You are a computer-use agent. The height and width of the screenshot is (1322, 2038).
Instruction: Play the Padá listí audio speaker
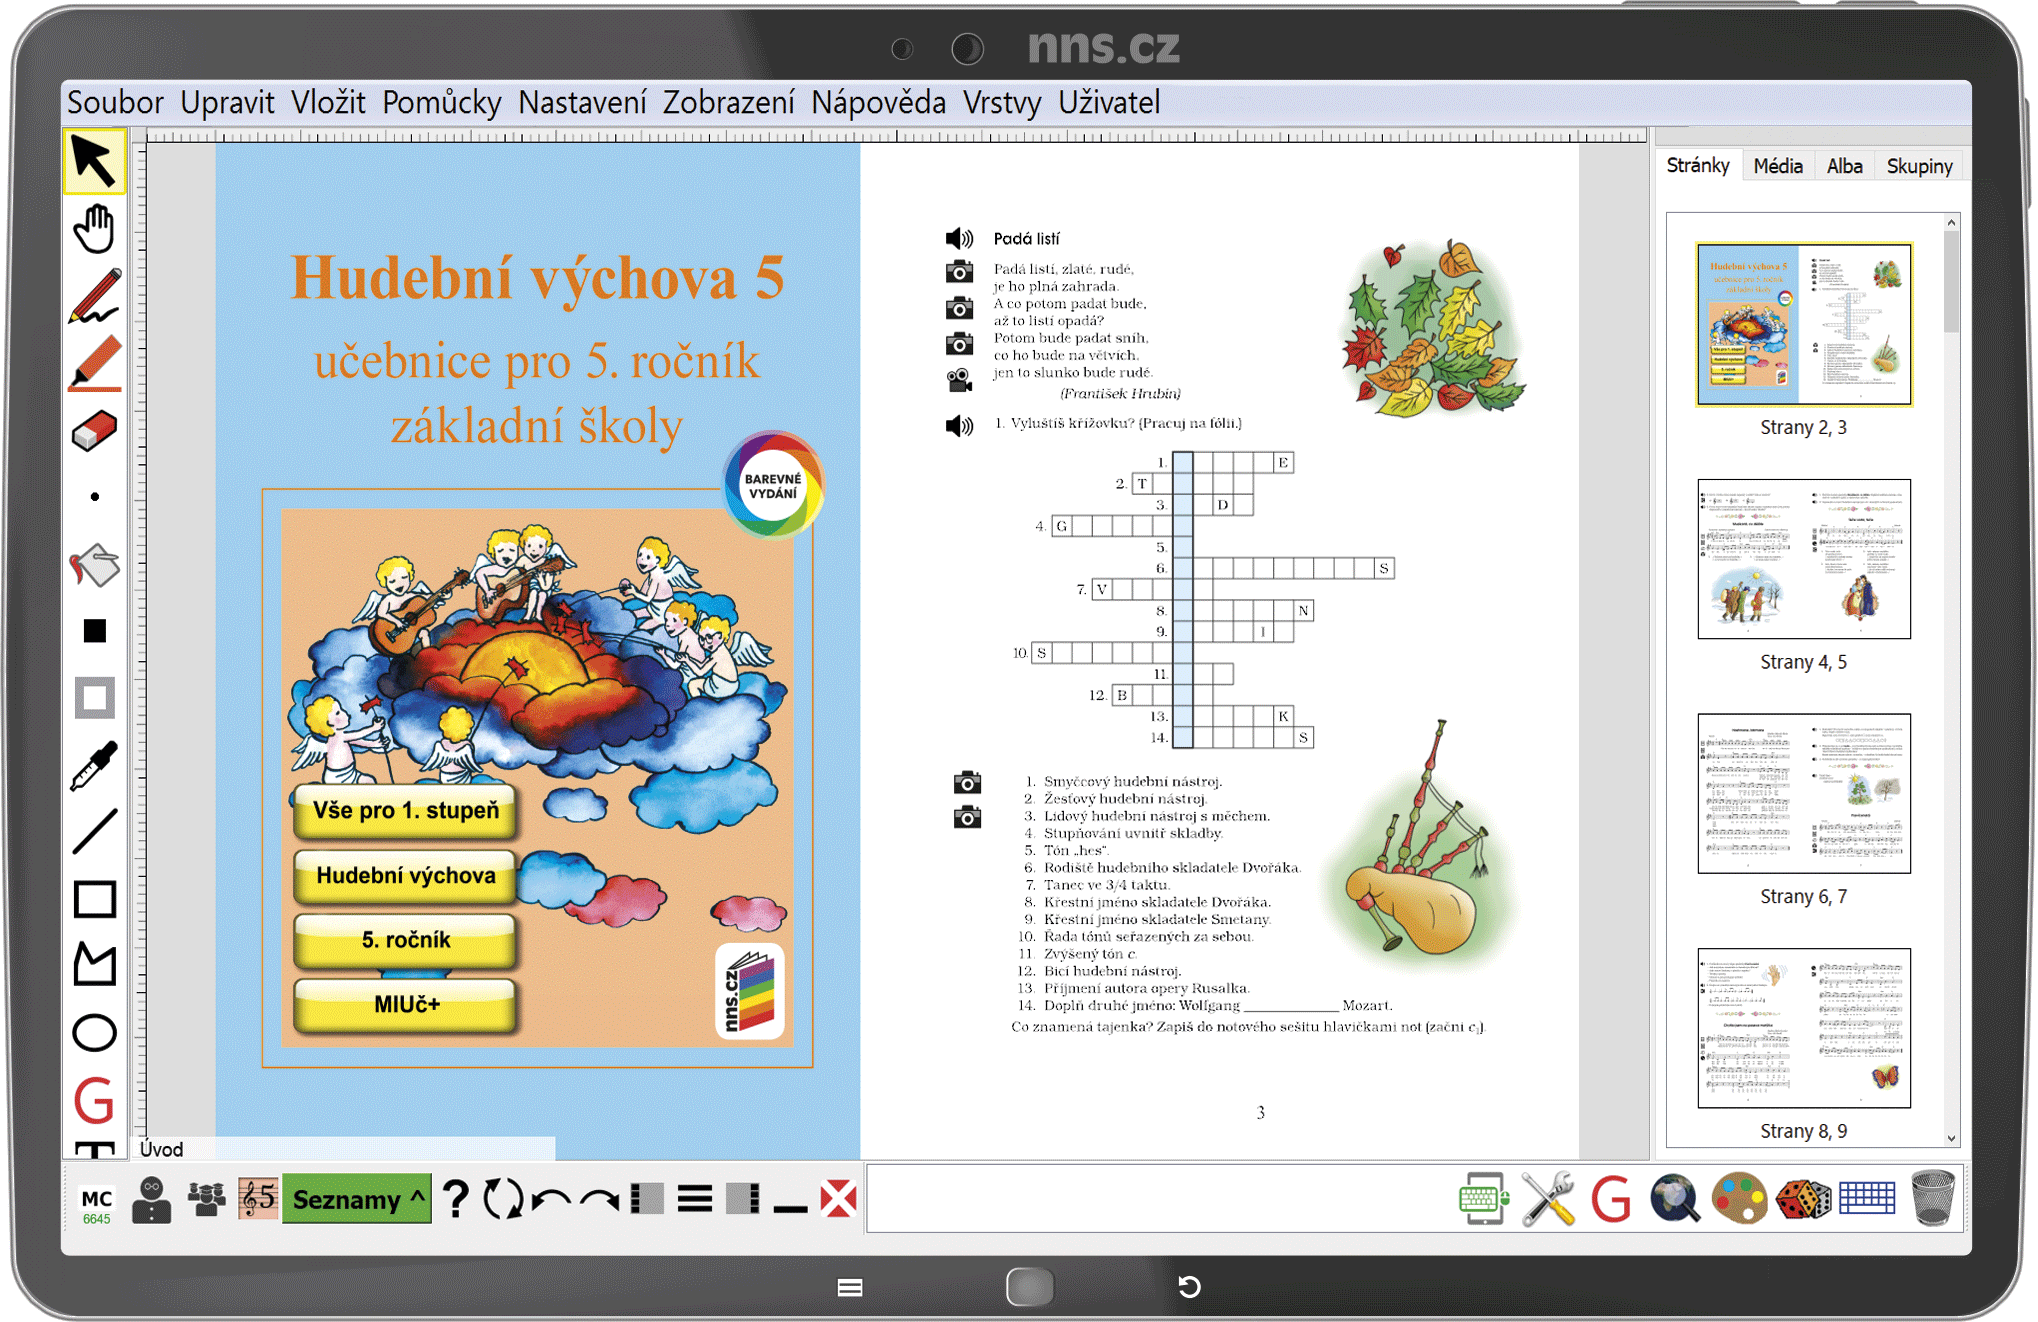click(x=959, y=238)
